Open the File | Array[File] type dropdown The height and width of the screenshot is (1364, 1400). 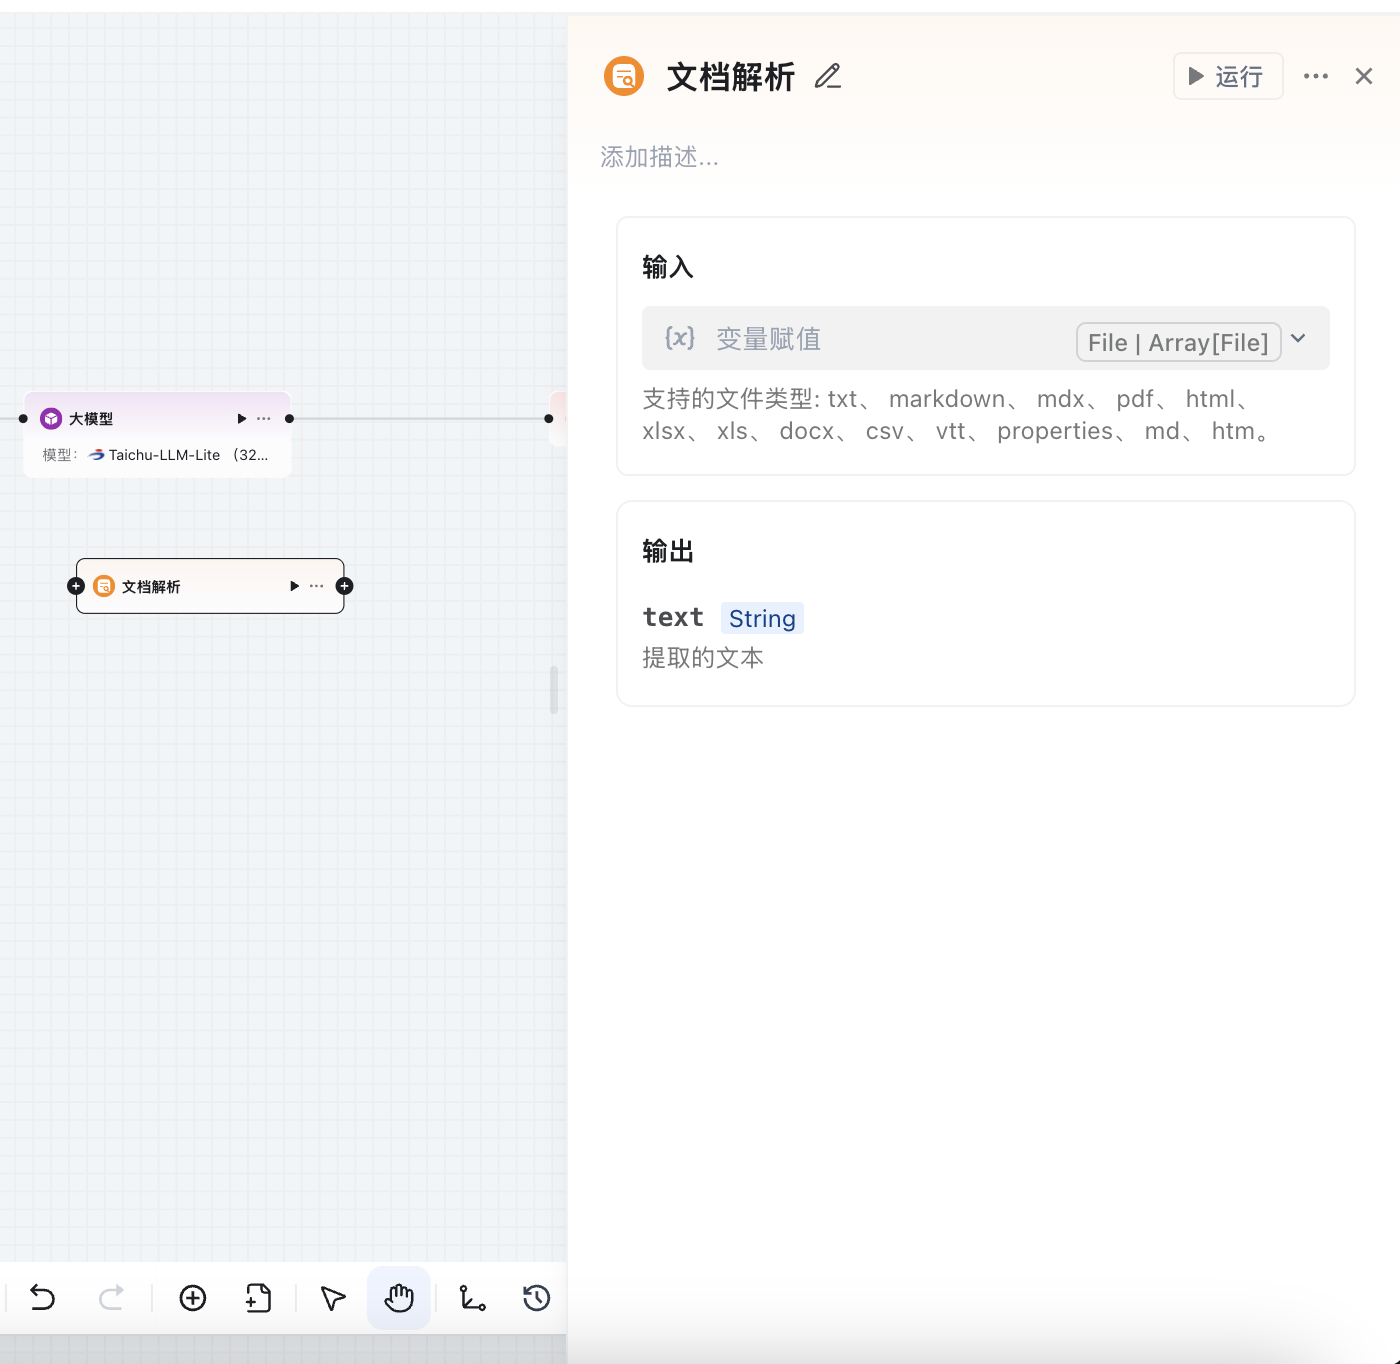[x=1178, y=341]
